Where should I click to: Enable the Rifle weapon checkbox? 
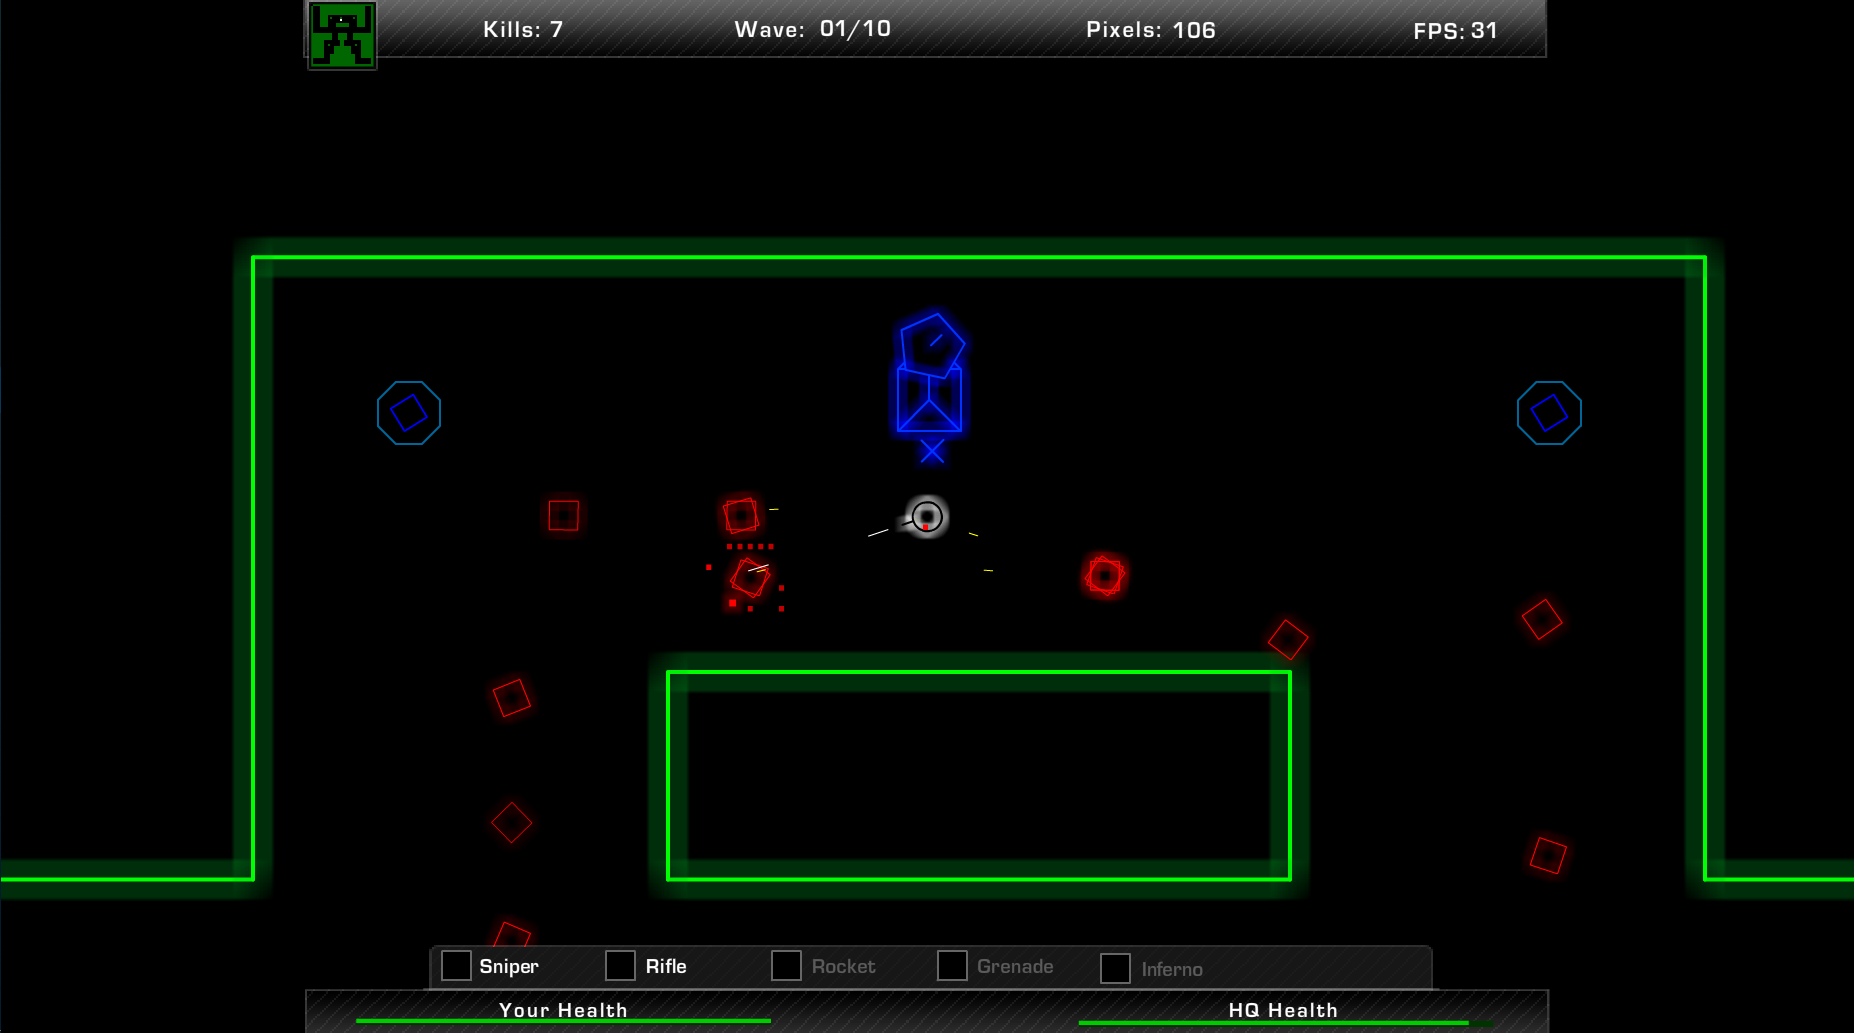coord(621,966)
